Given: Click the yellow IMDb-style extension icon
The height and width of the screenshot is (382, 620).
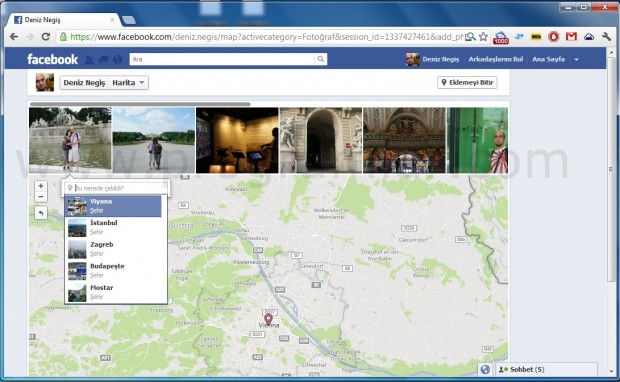Looking at the screenshot, I should [x=536, y=37].
